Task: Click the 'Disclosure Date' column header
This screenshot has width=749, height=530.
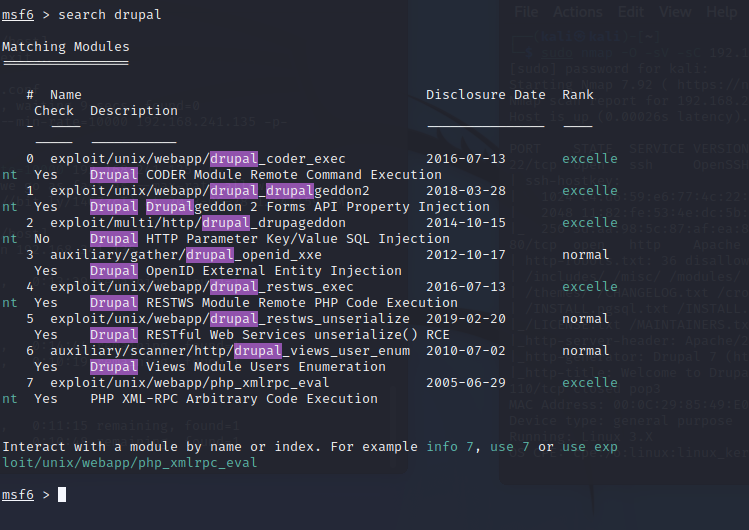Action: click(485, 95)
